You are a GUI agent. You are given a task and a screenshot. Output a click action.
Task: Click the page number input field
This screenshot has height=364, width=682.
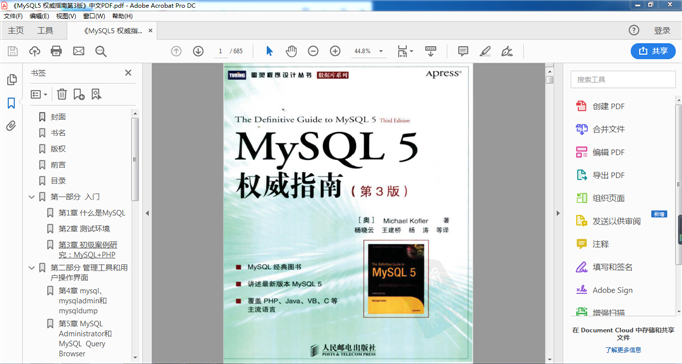coord(221,51)
